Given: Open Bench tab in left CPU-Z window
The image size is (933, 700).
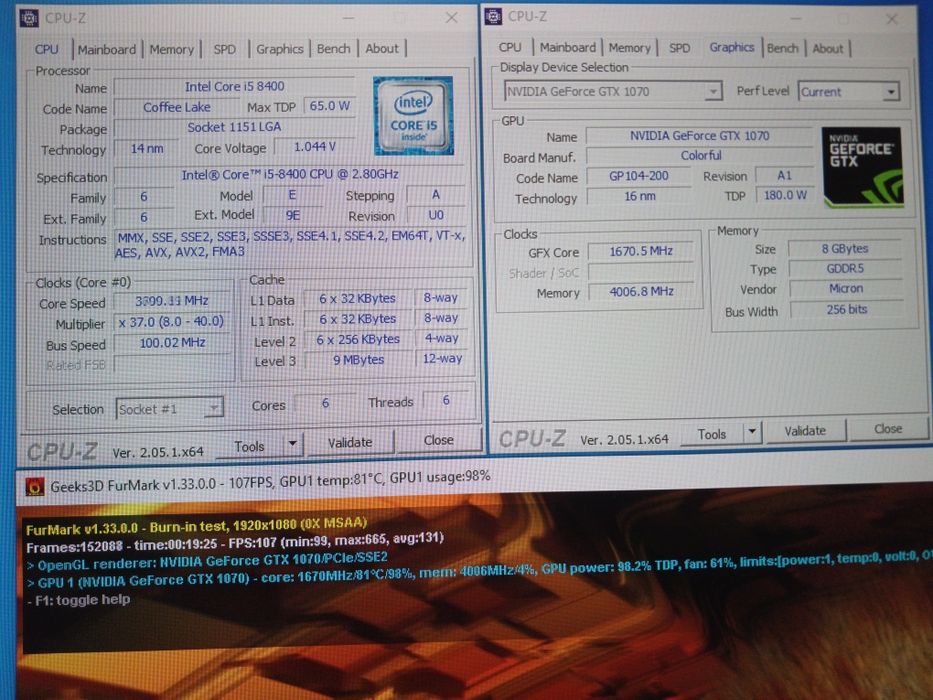Looking at the screenshot, I should pos(333,49).
